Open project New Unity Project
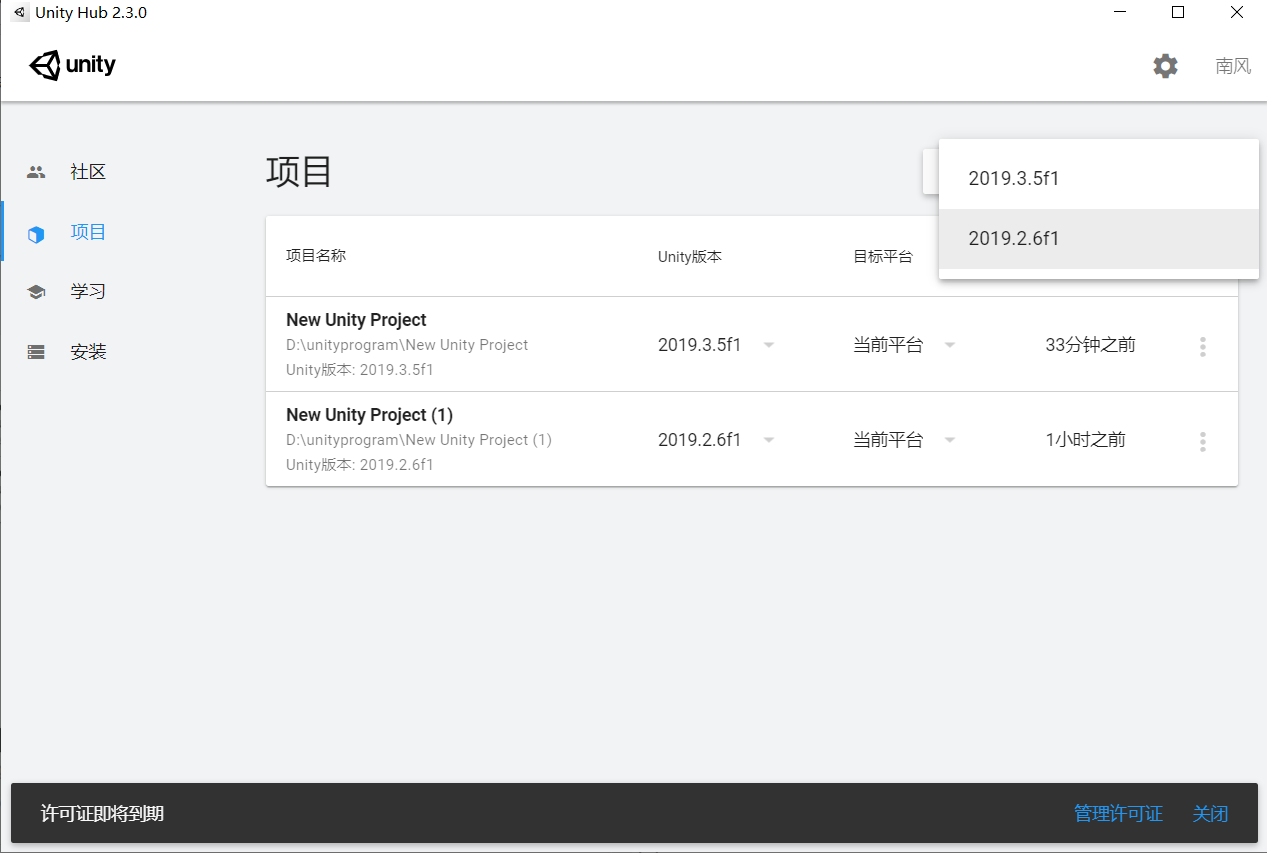 356,319
